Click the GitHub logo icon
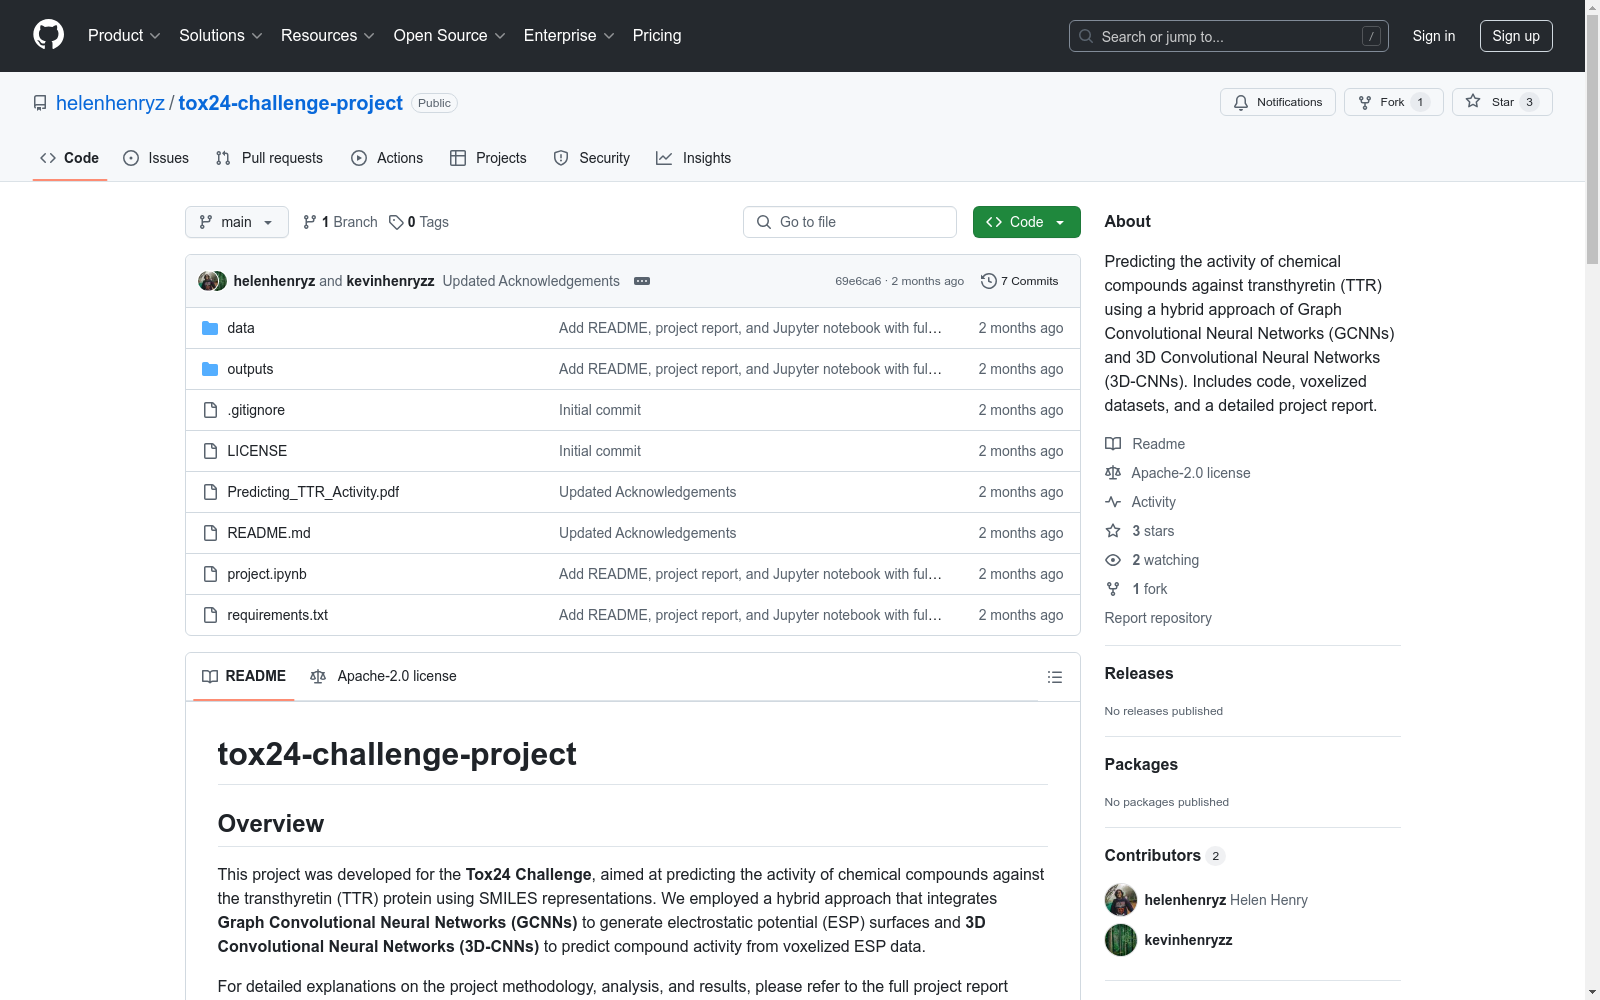This screenshot has width=1600, height=1000. tap(48, 35)
